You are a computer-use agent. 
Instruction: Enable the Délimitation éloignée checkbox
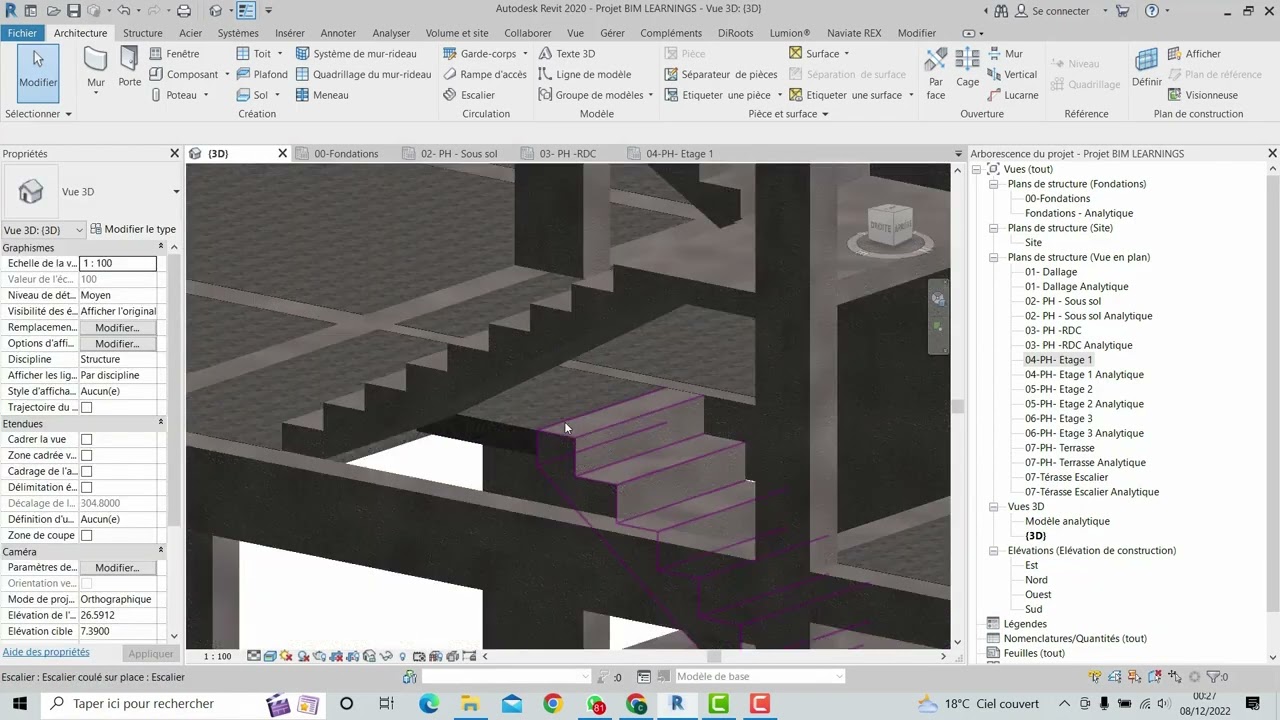(x=86, y=487)
